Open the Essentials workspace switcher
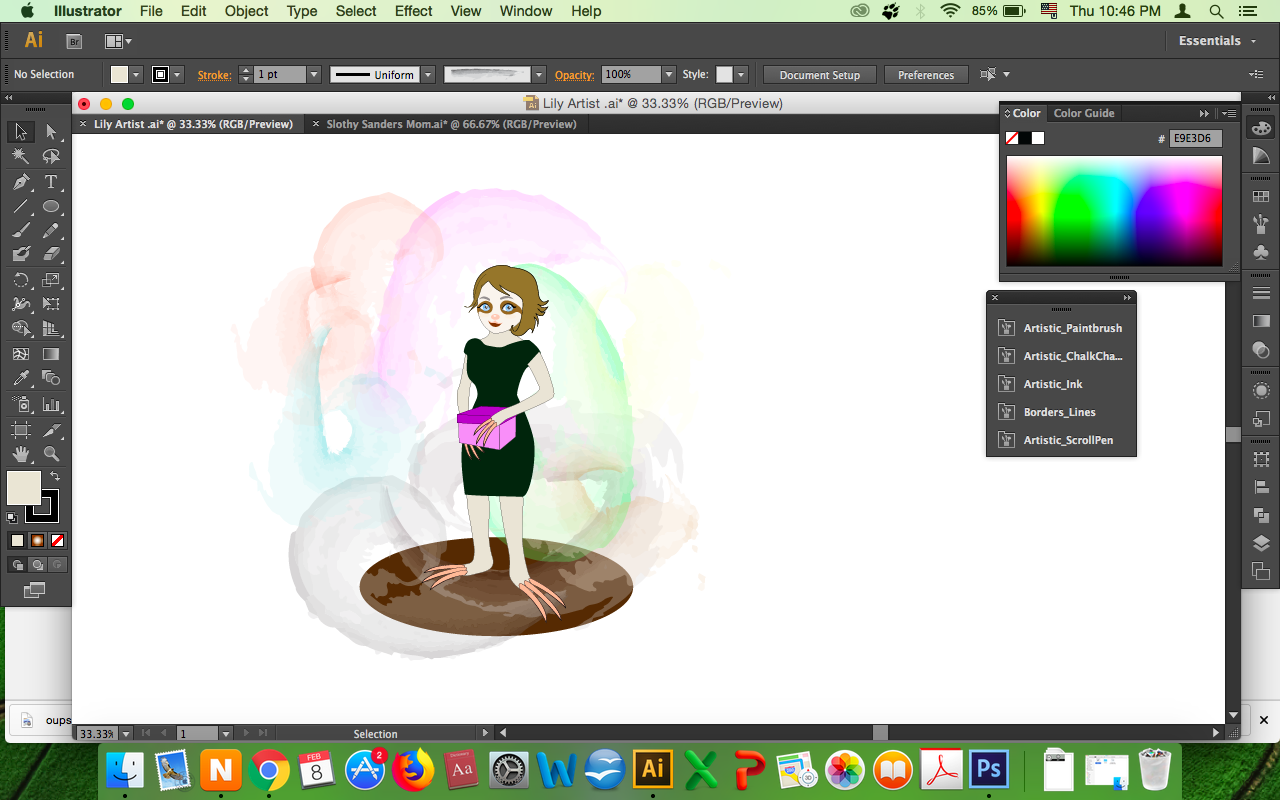Viewport: 1280px width, 800px height. [1216, 41]
